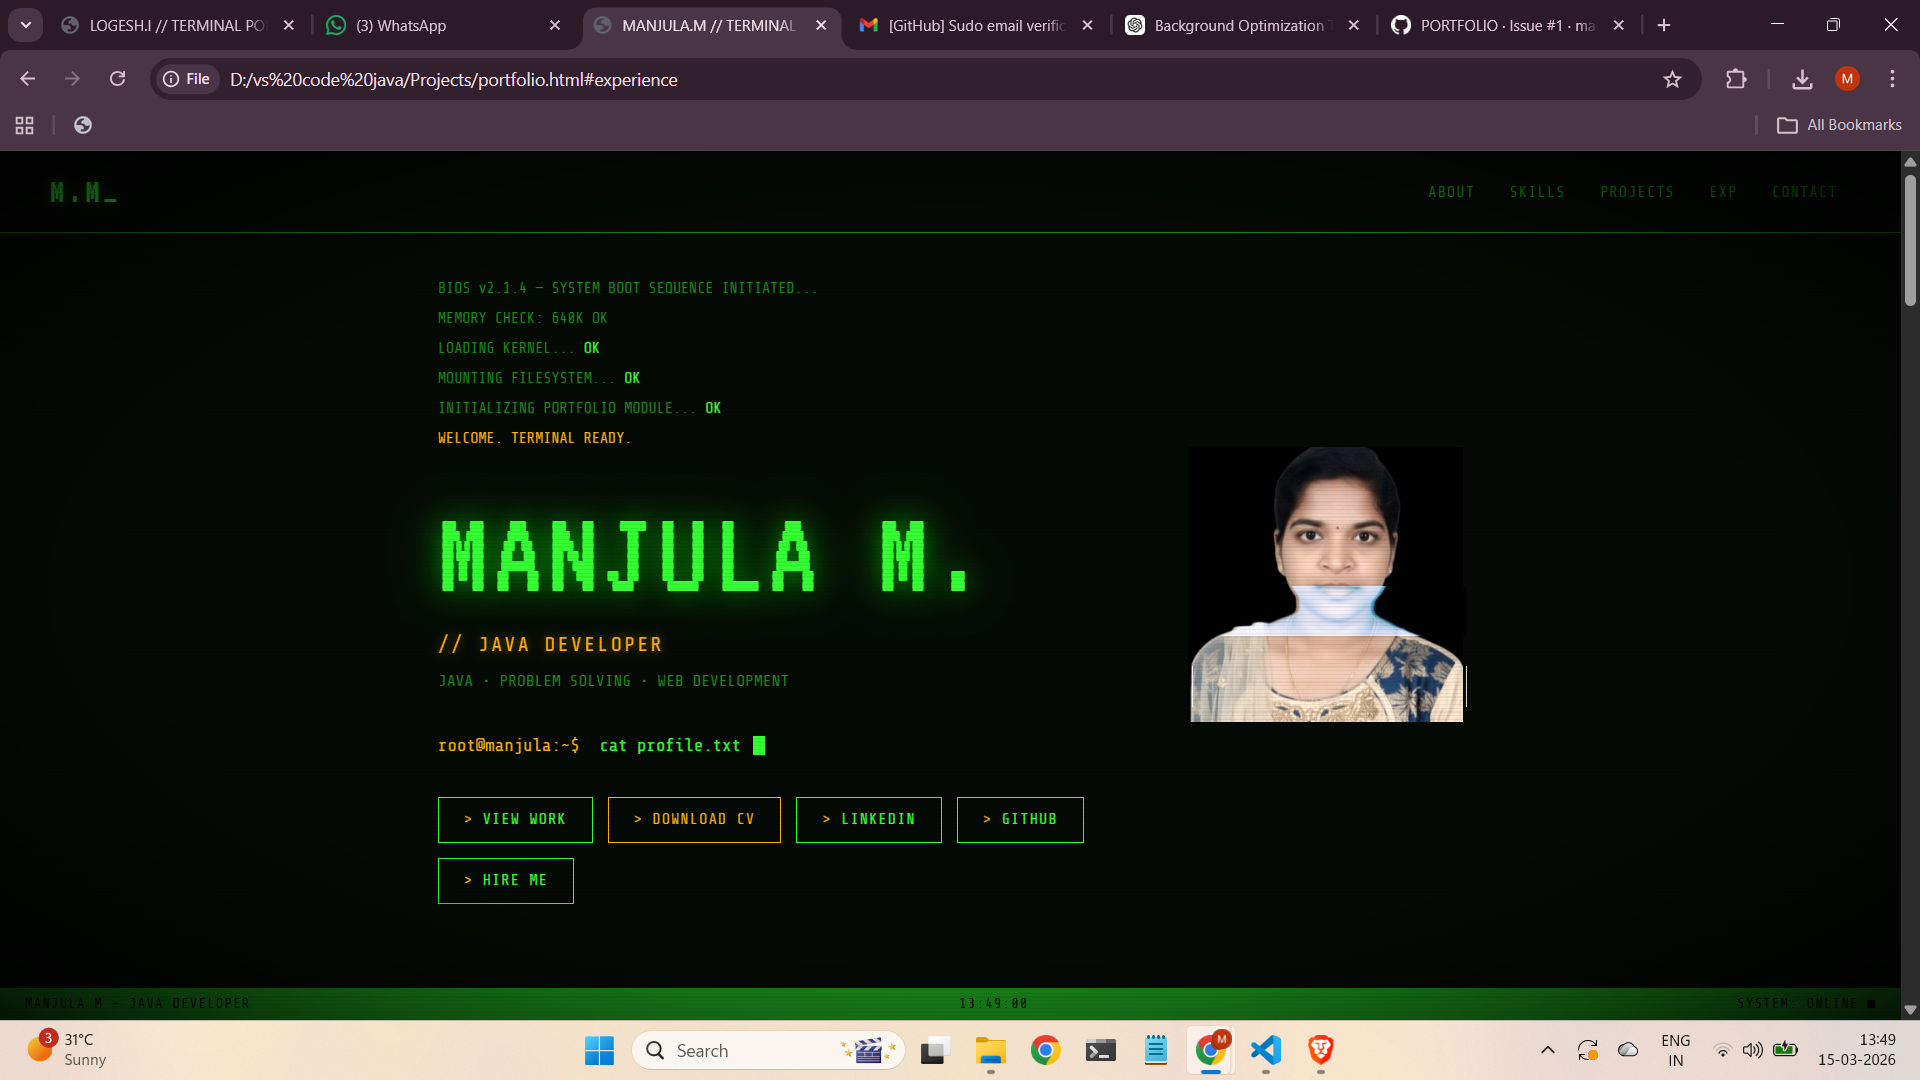Open Chrome with M profile badge

1211,1050
